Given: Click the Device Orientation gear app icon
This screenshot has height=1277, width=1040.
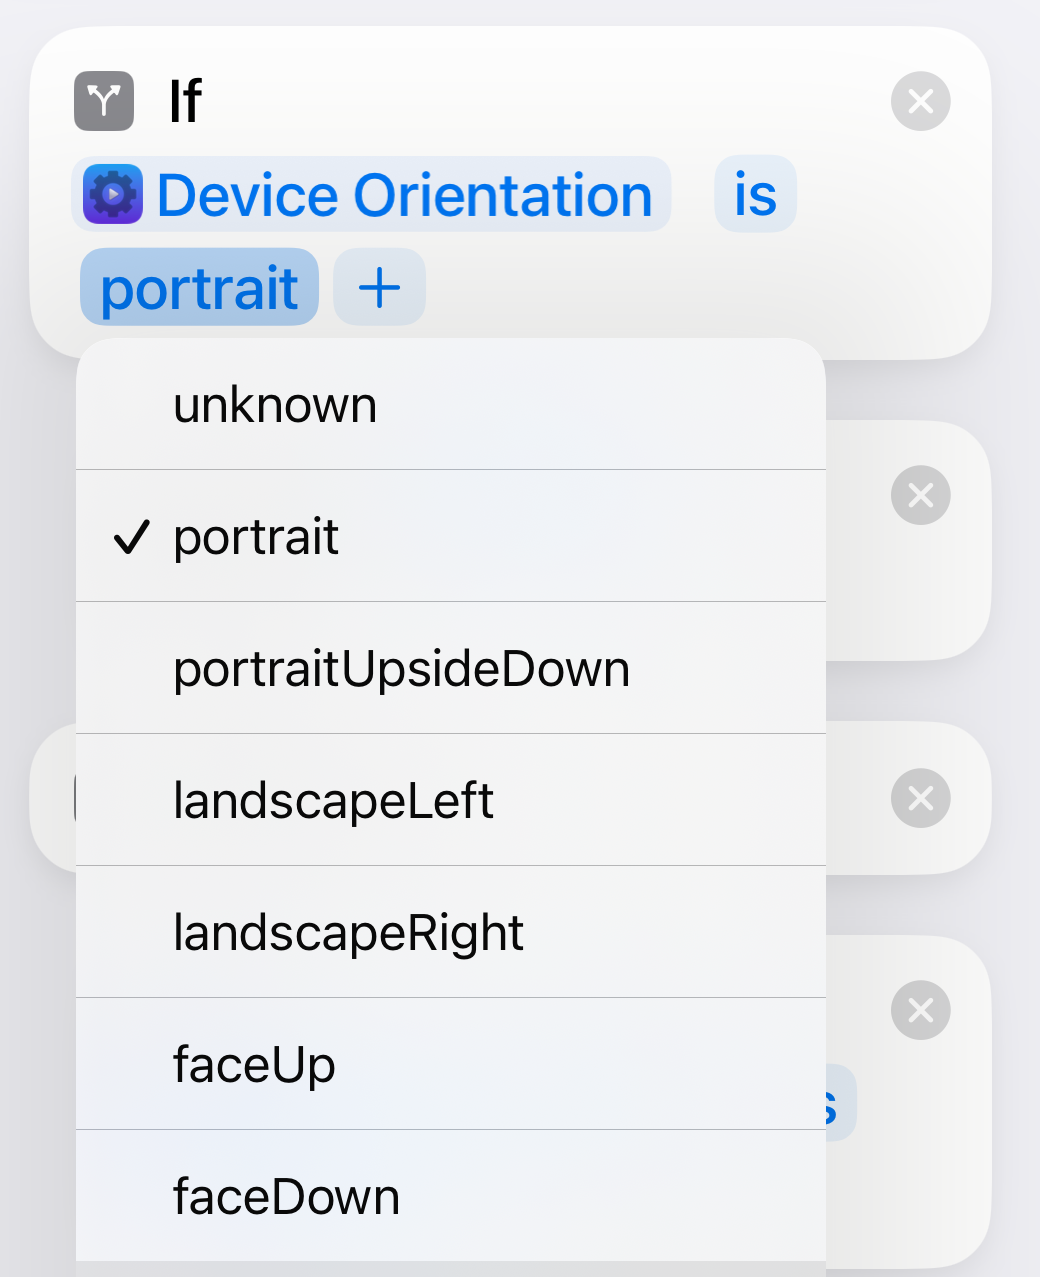Looking at the screenshot, I should 113,194.
